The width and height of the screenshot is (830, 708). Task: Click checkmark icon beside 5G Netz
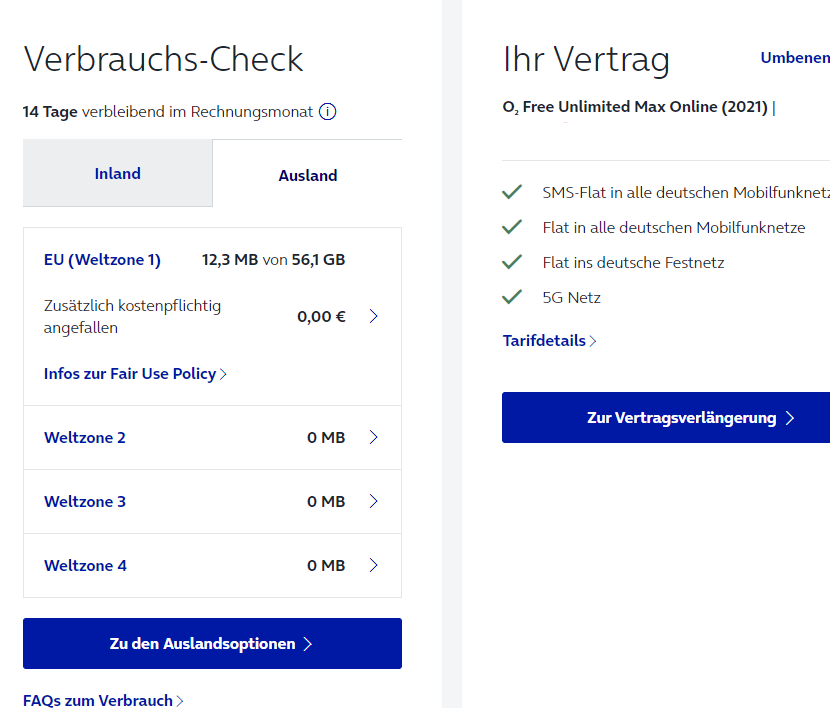tap(512, 297)
